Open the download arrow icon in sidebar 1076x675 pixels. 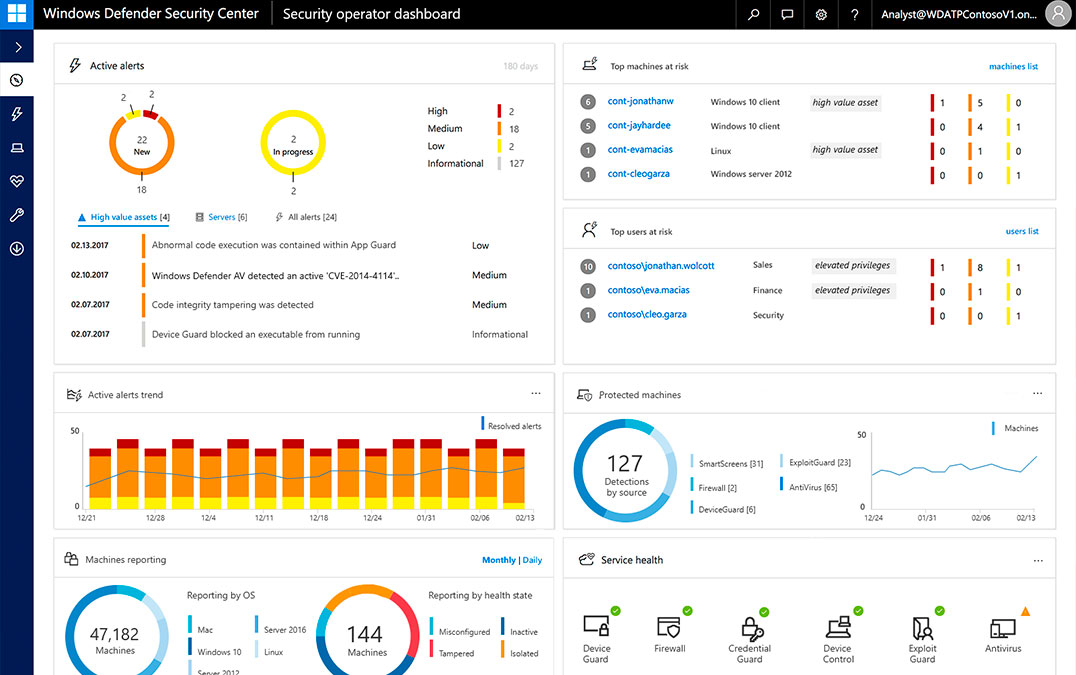pos(17,248)
